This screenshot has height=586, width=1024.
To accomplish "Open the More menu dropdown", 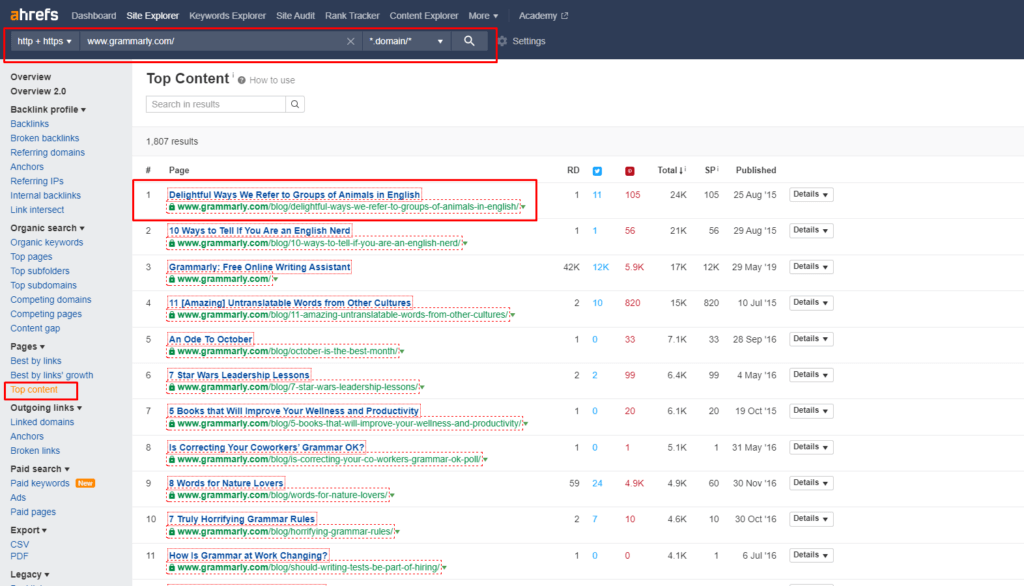I will (483, 16).
